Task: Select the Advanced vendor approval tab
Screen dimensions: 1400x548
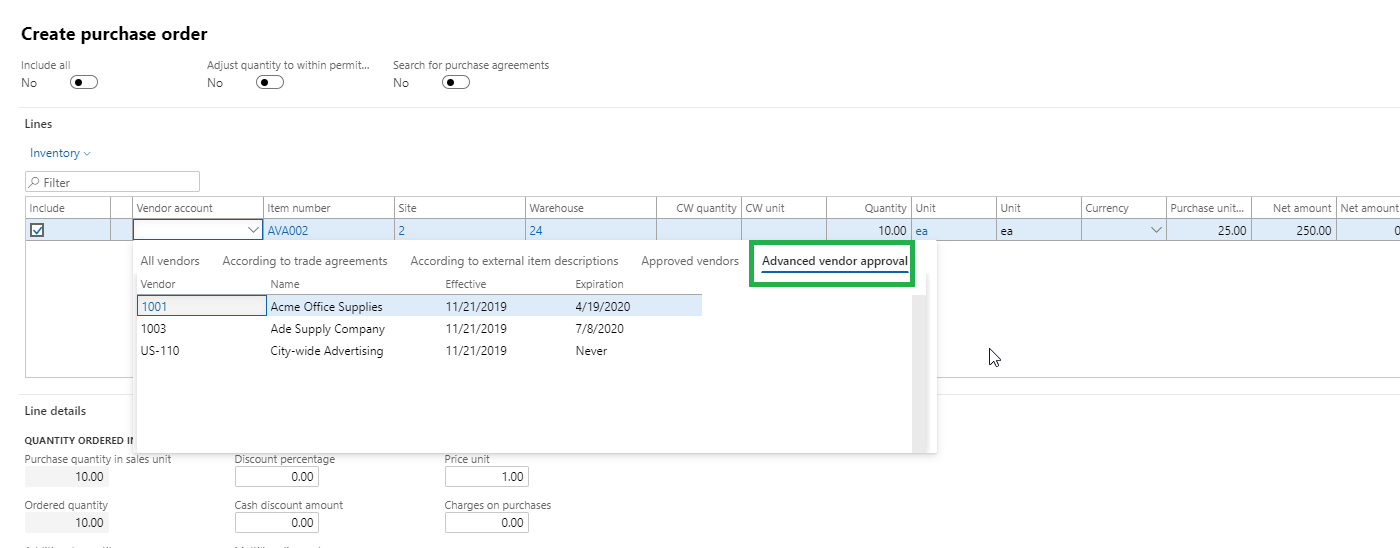Action: [835, 261]
